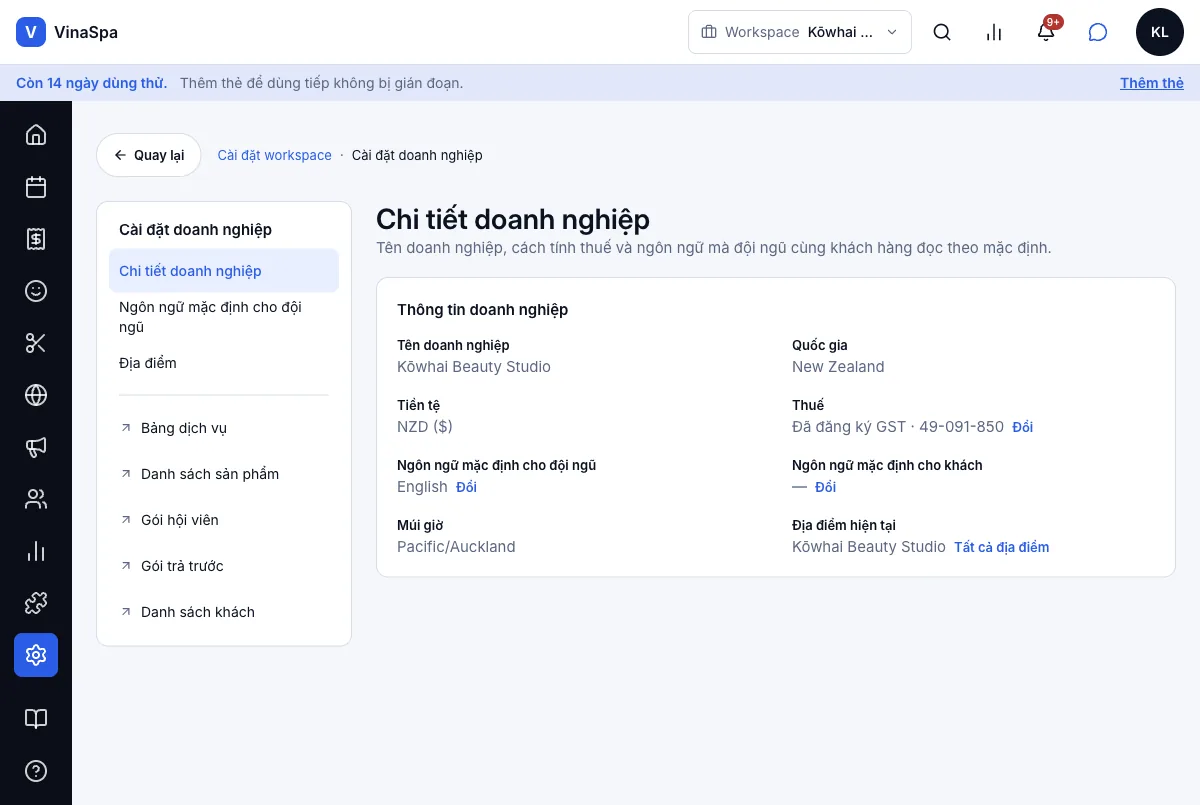1200x805 pixels.
Task: Open the KL user avatar
Action: coord(1160,32)
